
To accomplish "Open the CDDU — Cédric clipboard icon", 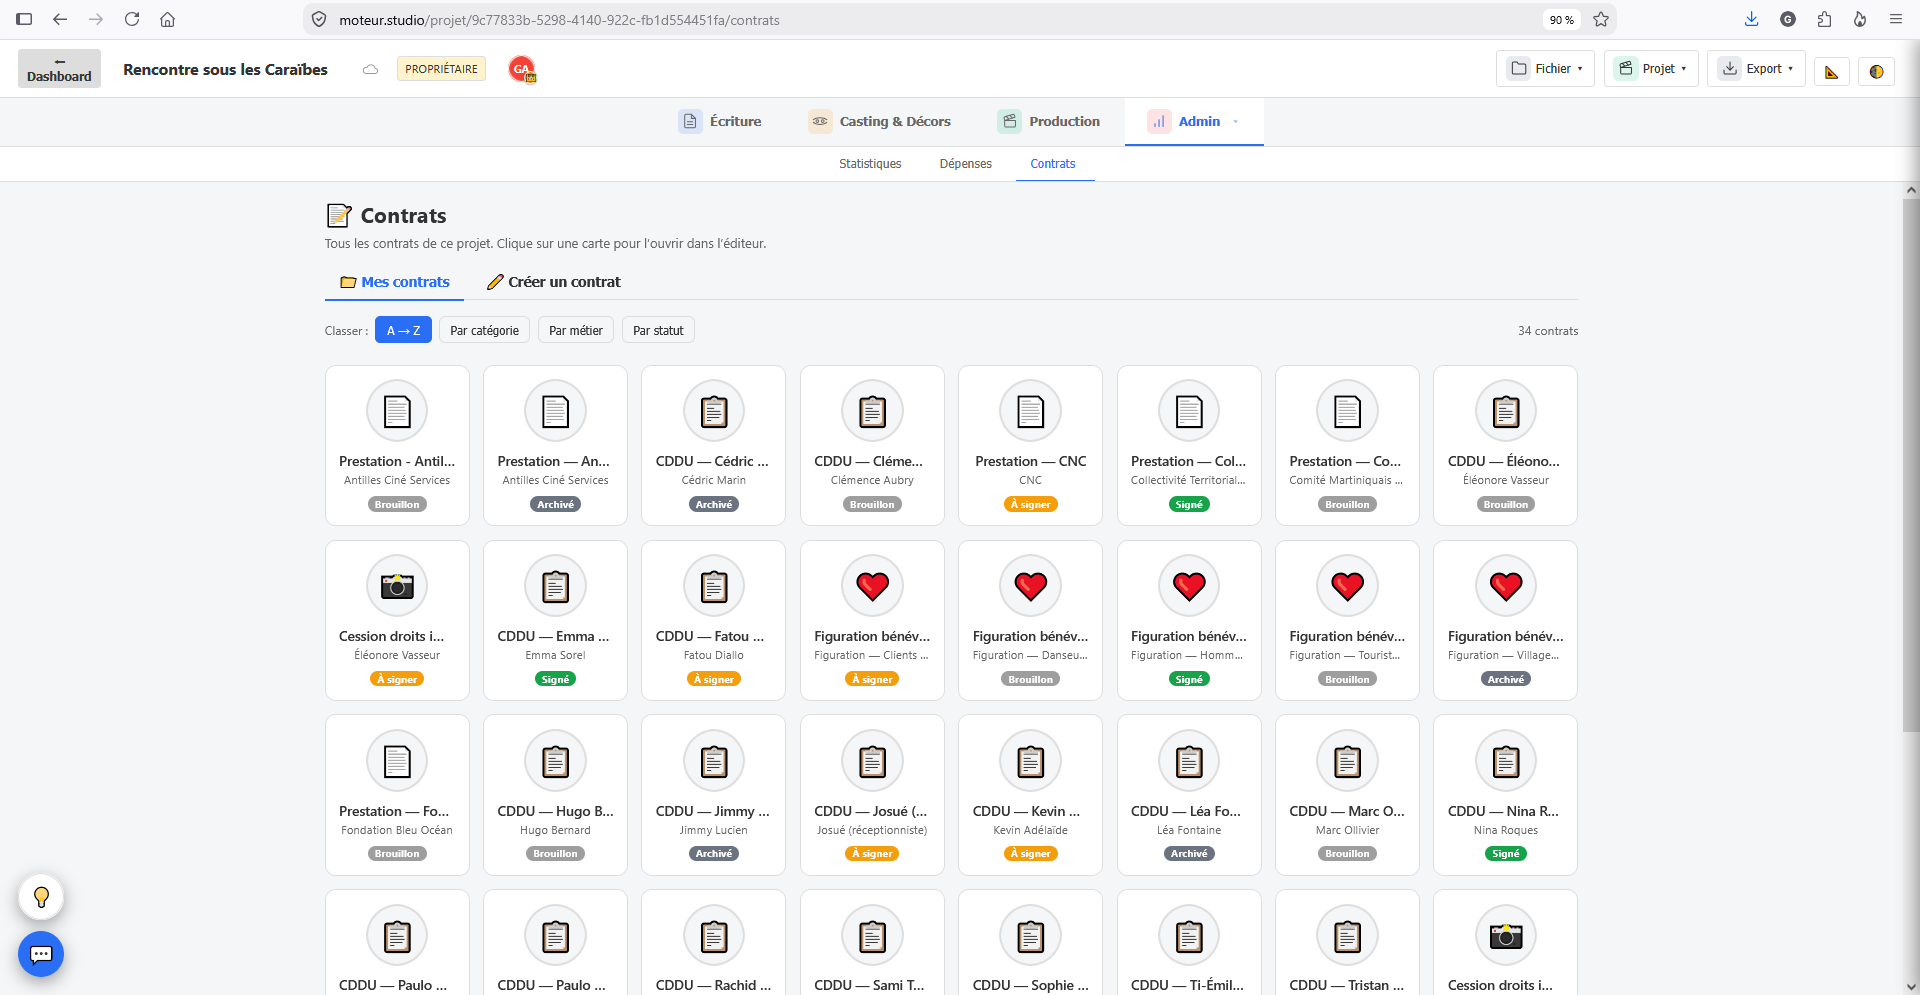I will coord(714,411).
